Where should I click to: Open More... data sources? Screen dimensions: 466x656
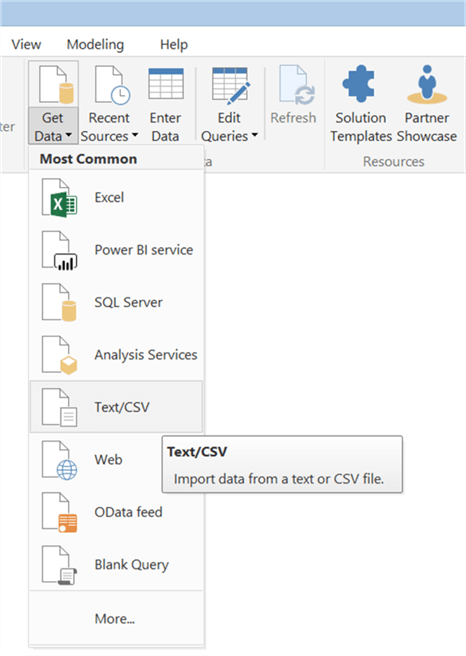click(x=116, y=618)
